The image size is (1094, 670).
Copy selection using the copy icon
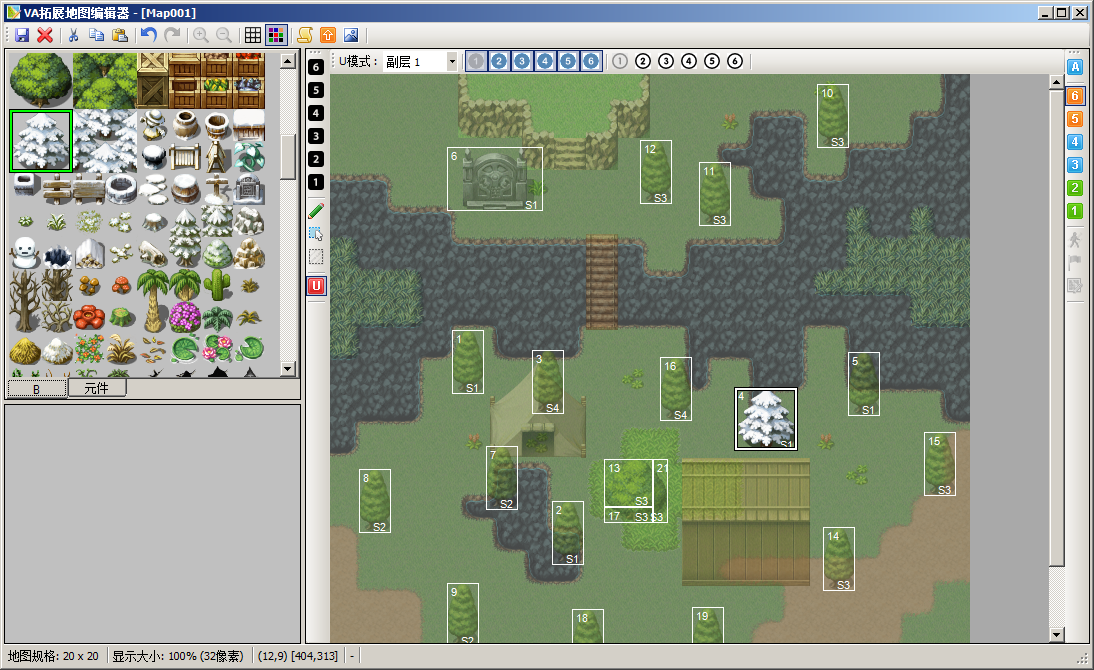pos(96,35)
